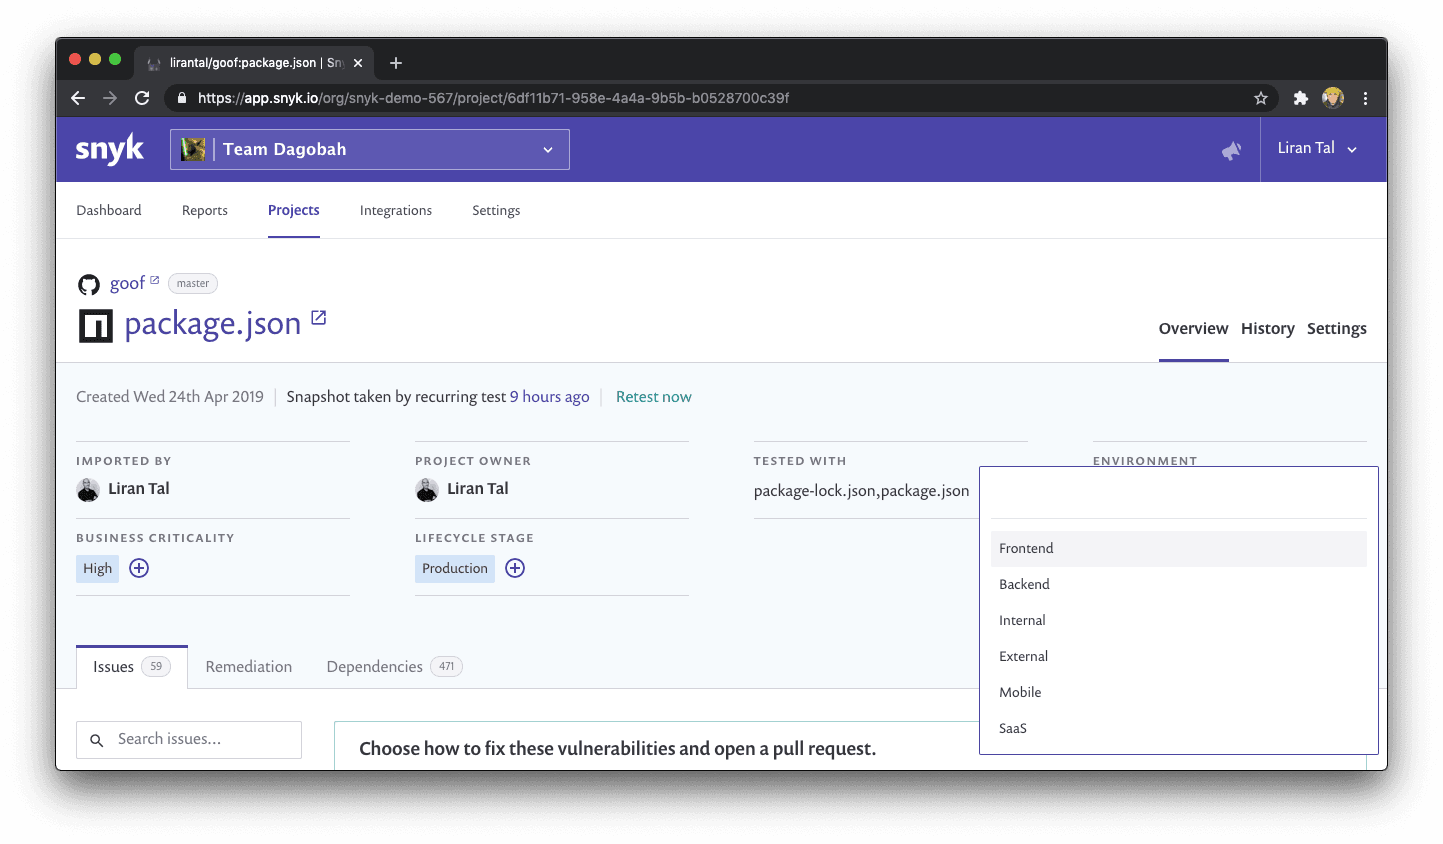Click the master branch badge
The image size is (1443, 844).
(x=193, y=284)
